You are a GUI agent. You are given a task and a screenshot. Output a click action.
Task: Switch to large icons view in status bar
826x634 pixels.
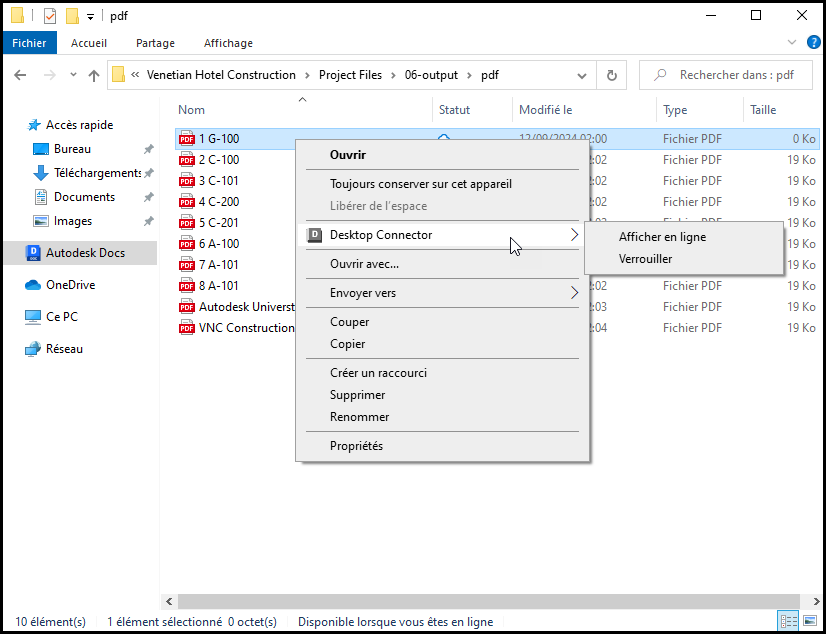click(x=810, y=621)
